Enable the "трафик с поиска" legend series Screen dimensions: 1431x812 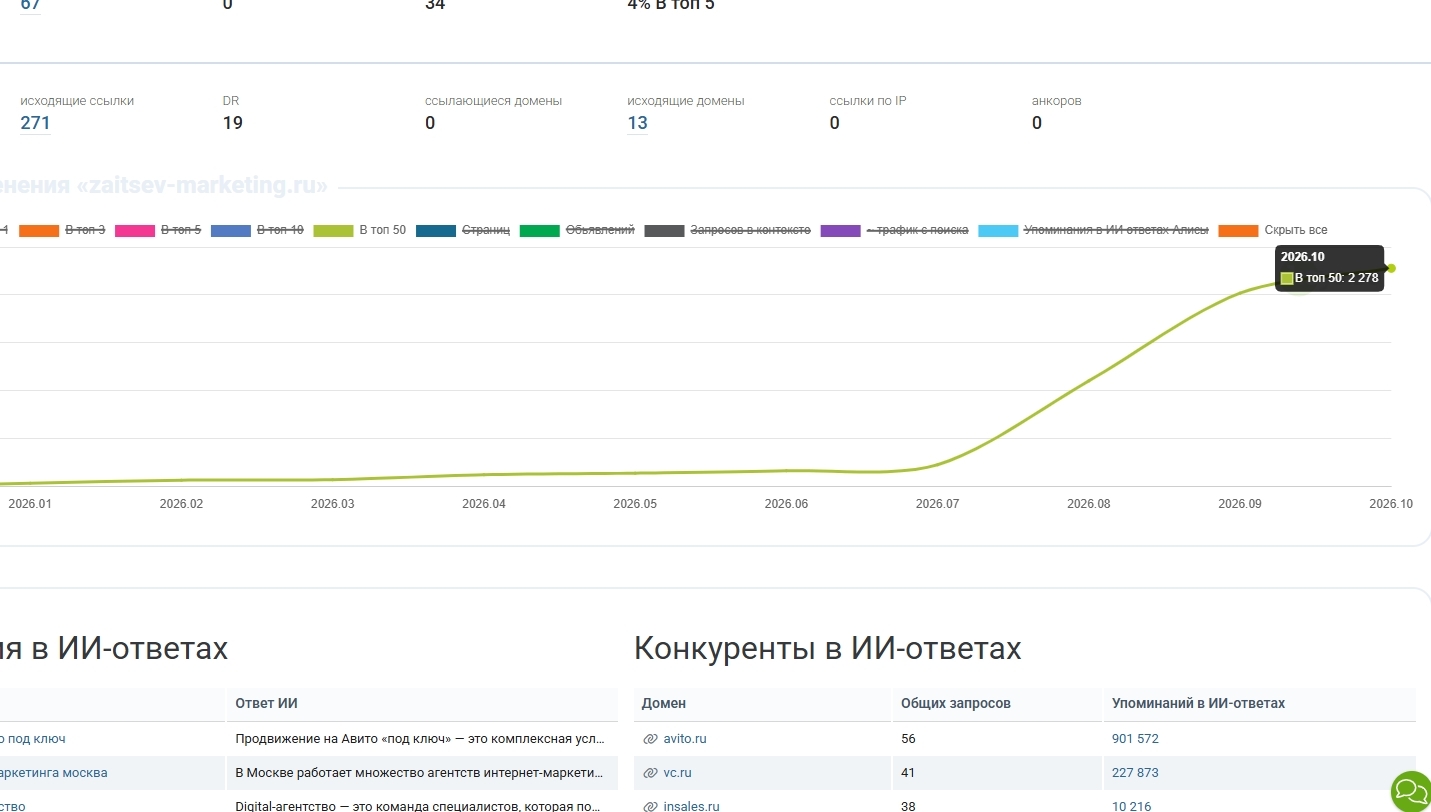coord(895,231)
